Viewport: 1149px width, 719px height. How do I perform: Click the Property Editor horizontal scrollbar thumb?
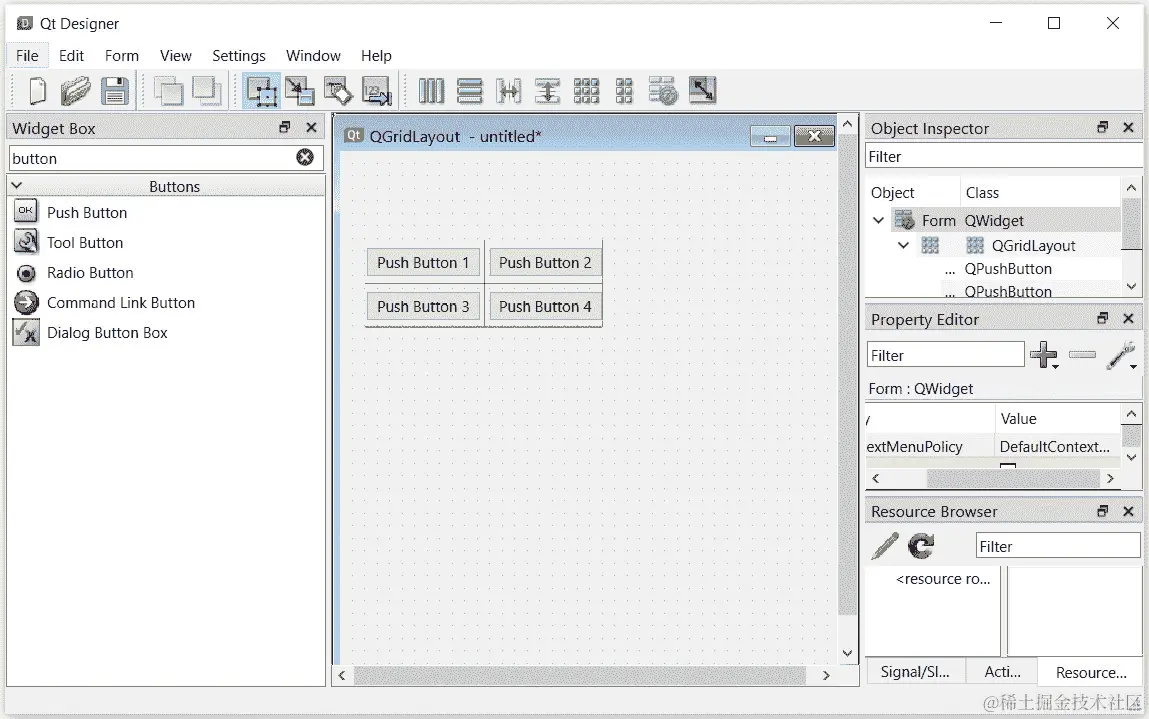point(1013,479)
